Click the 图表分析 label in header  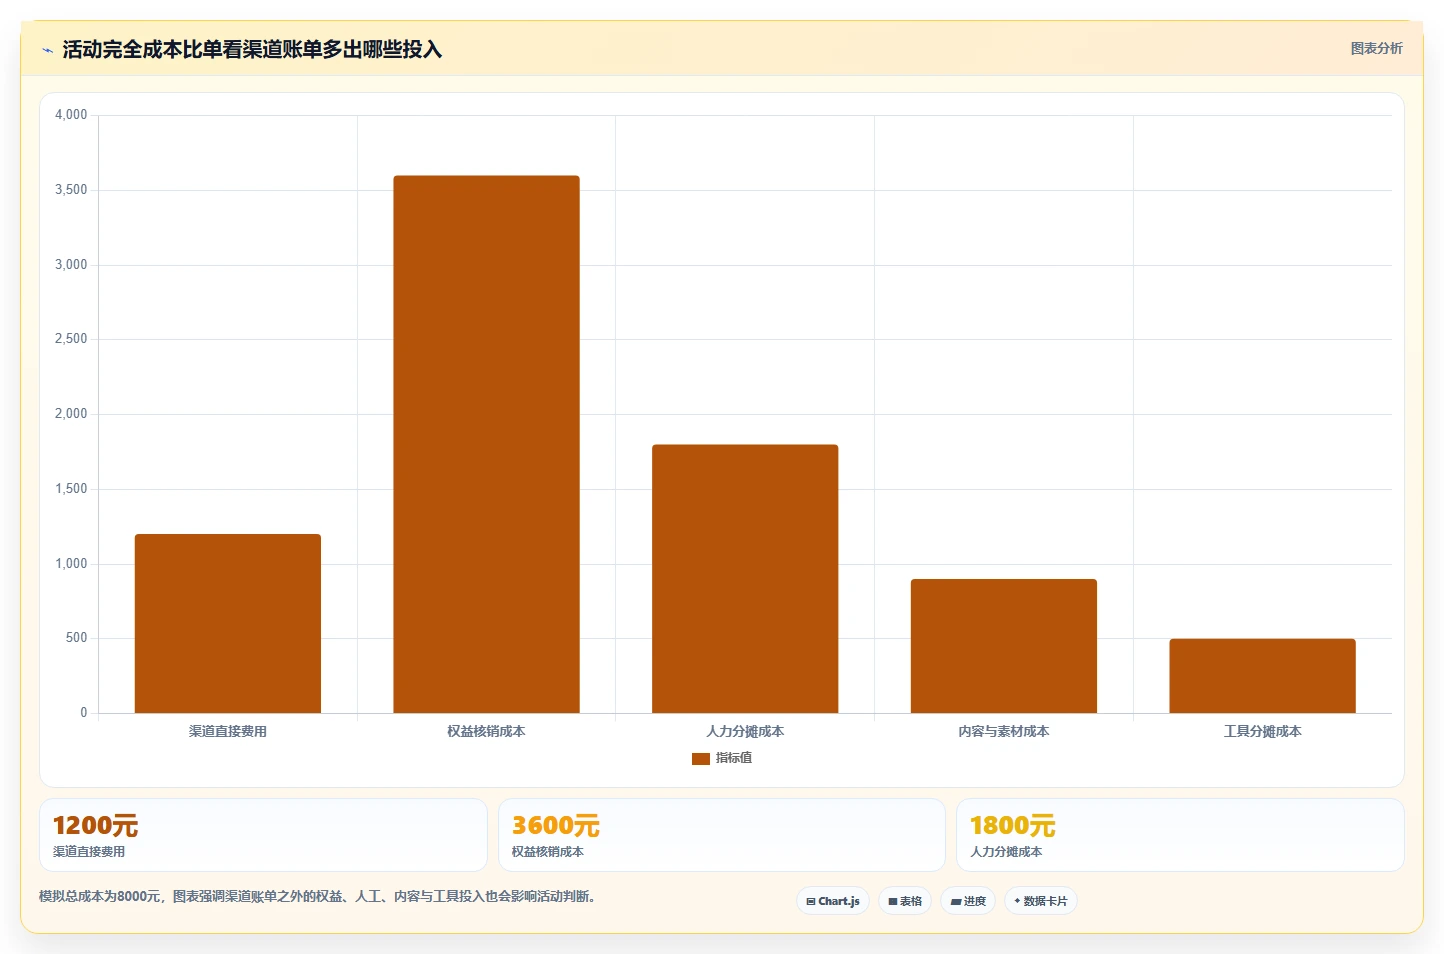1376,48
